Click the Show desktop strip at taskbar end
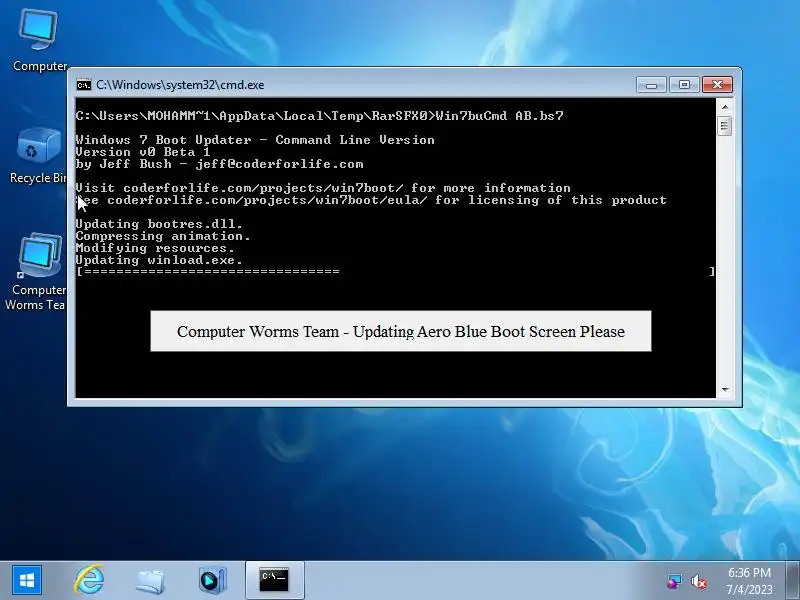Viewport: 800px width, 600px height. point(793,580)
